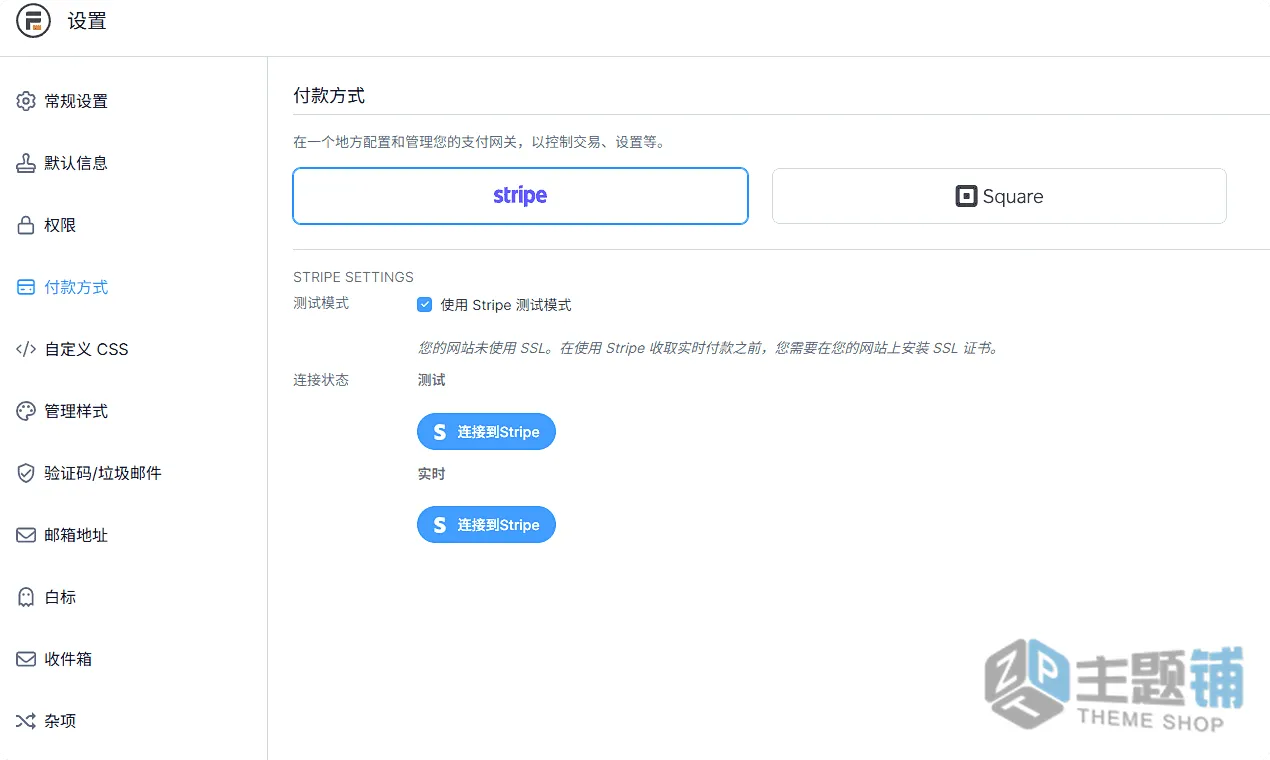This screenshot has width=1270, height=760.
Task: Click 连接到Stripe button under 实时
Action: (x=486, y=525)
